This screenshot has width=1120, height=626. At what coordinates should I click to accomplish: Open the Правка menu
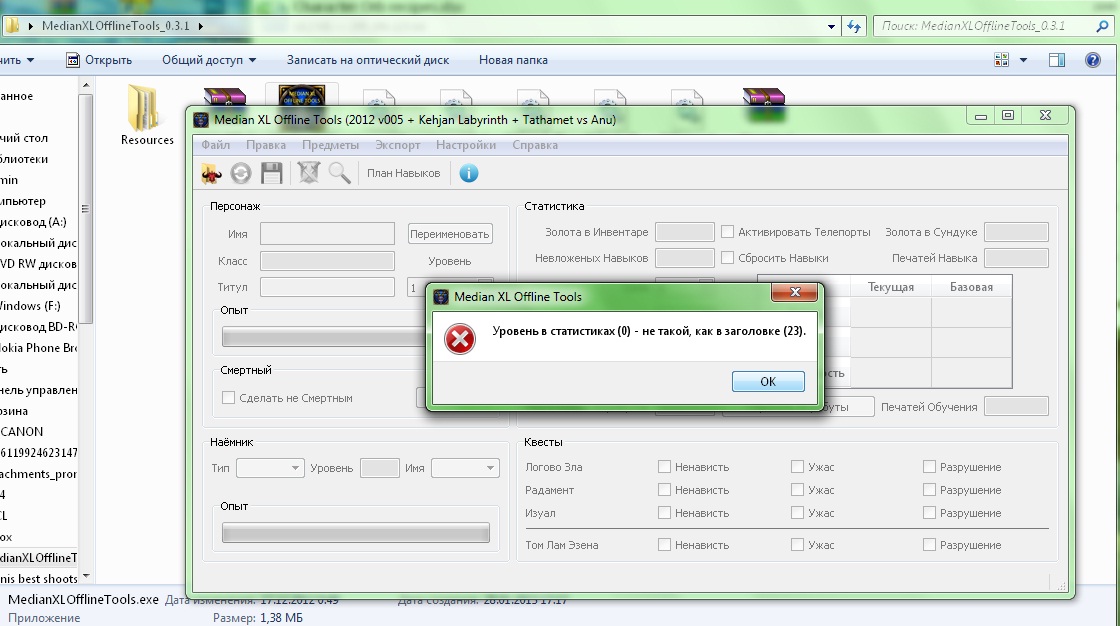tap(266, 145)
